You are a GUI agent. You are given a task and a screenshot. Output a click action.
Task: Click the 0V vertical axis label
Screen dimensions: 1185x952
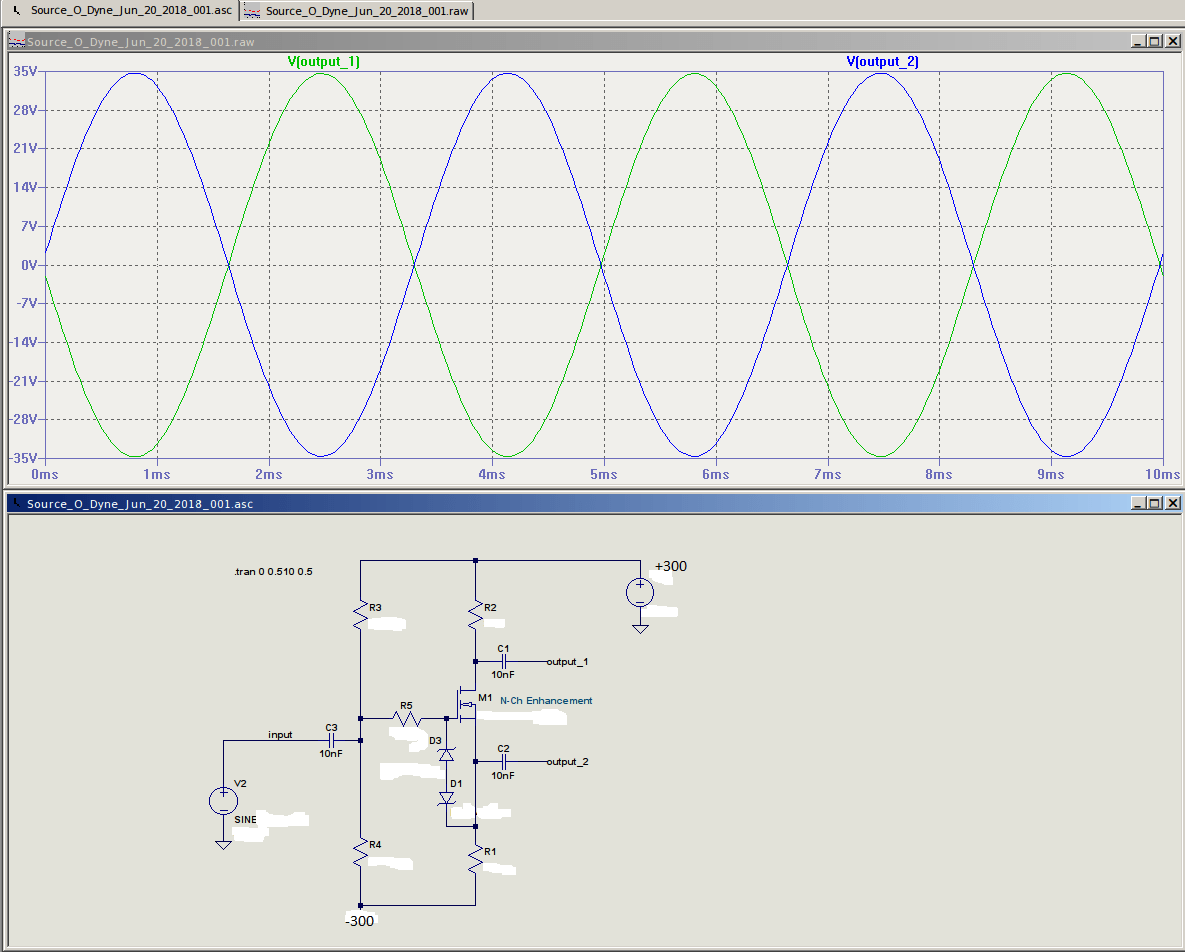click(x=29, y=265)
